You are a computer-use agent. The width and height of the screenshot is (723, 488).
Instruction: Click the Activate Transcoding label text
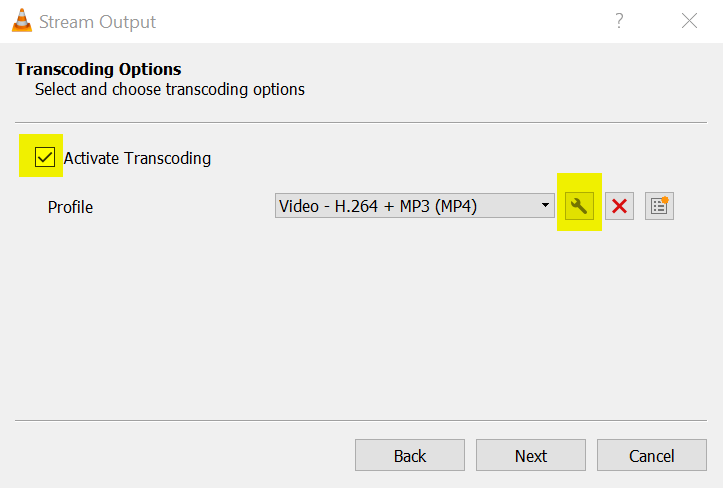point(137,158)
